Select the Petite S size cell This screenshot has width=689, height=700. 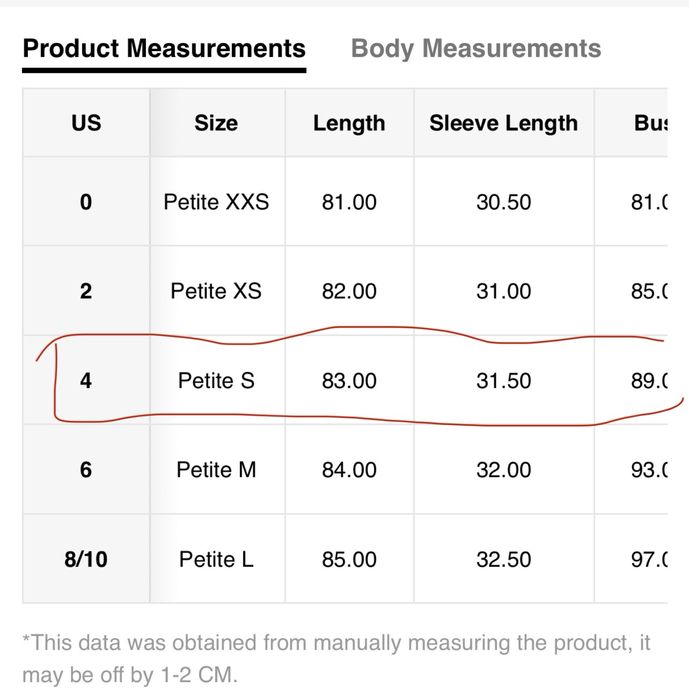(216, 381)
